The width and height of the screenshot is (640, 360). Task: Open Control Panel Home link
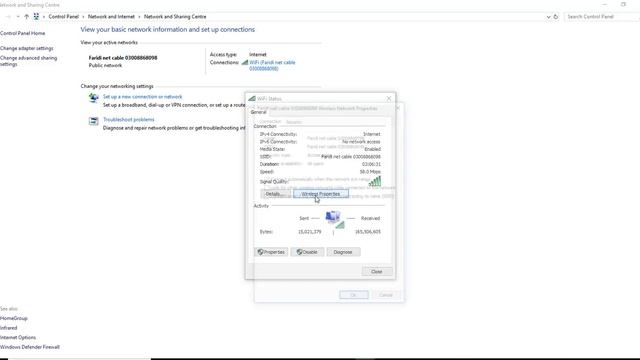point(22,33)
